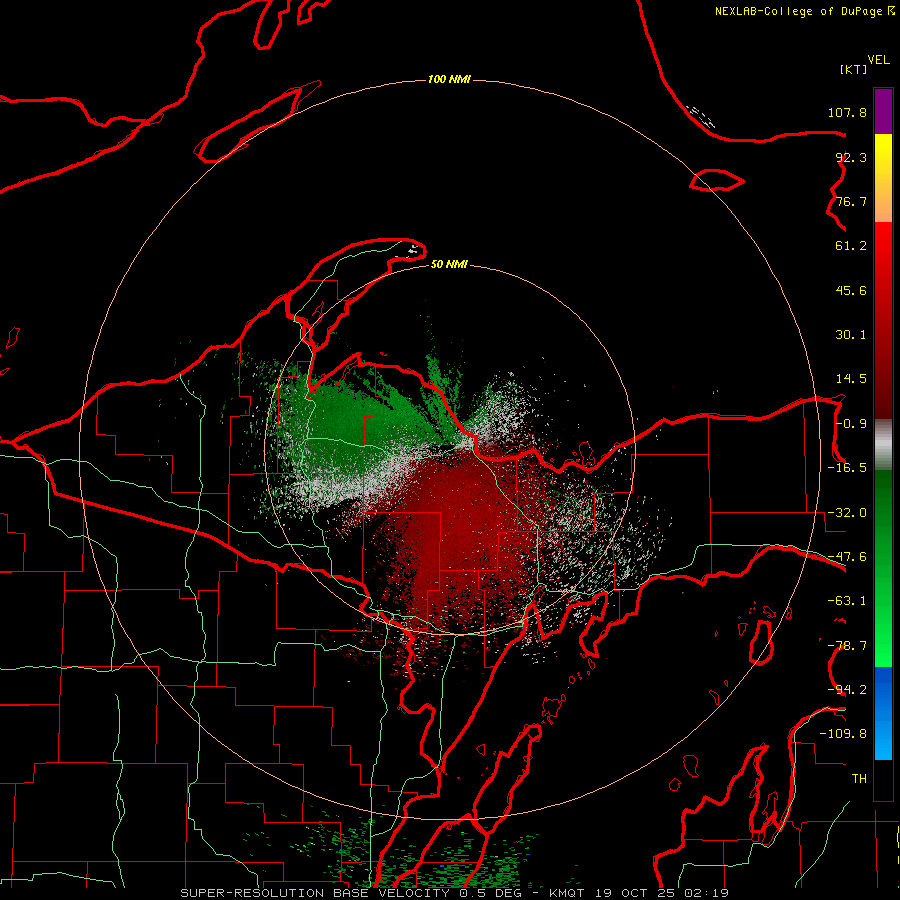Click the TH label on color bar
Viewport: 900px width, 900px height.
(x=859, y=779)
